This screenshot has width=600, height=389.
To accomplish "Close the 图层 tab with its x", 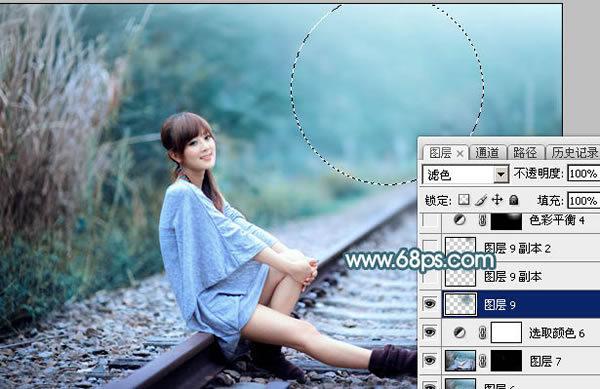I will point(460,154).
